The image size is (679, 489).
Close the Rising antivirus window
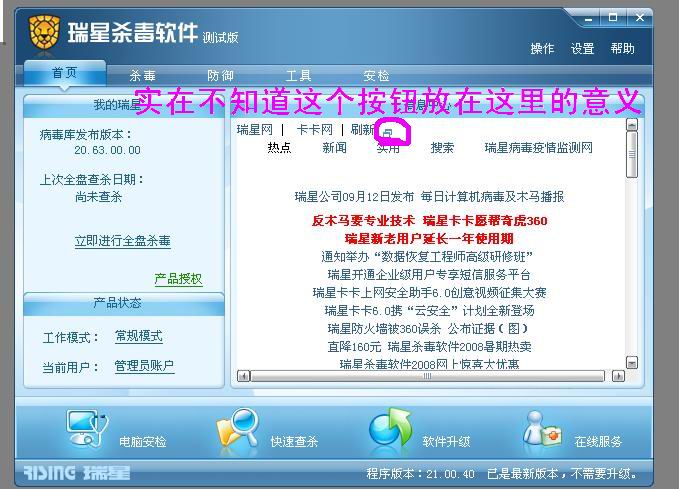click(640, 18)
